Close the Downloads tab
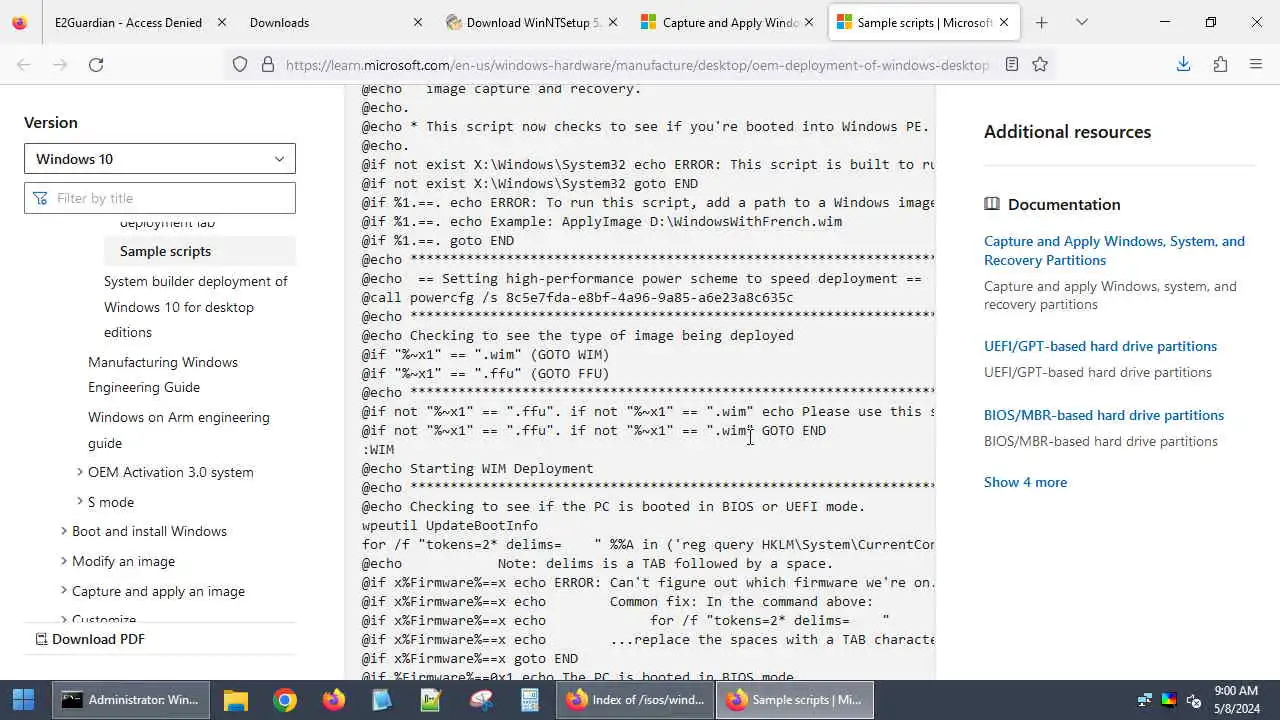 tap(418, 22)
